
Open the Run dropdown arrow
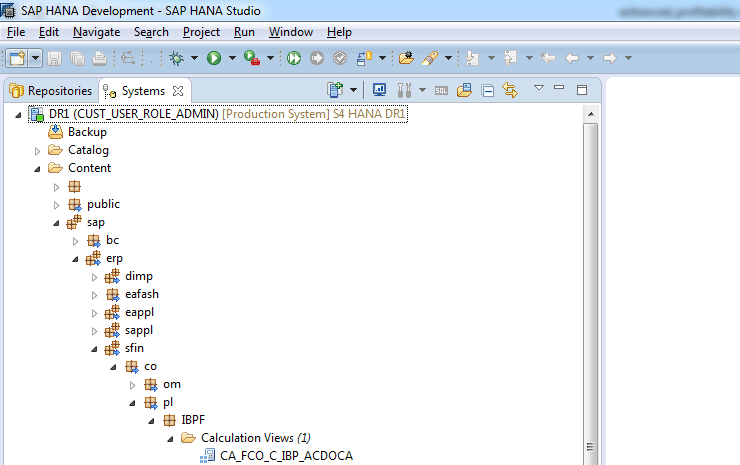click(232, 58)
